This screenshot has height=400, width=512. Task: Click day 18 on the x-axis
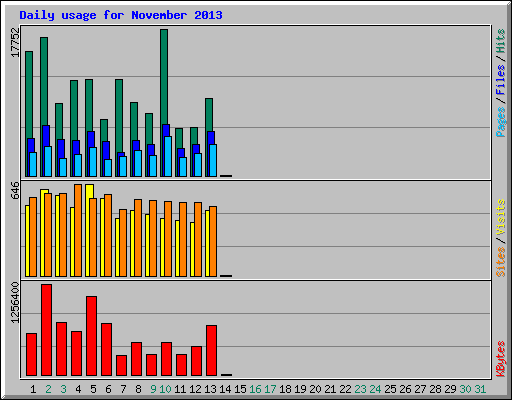(x=285, y=389)
